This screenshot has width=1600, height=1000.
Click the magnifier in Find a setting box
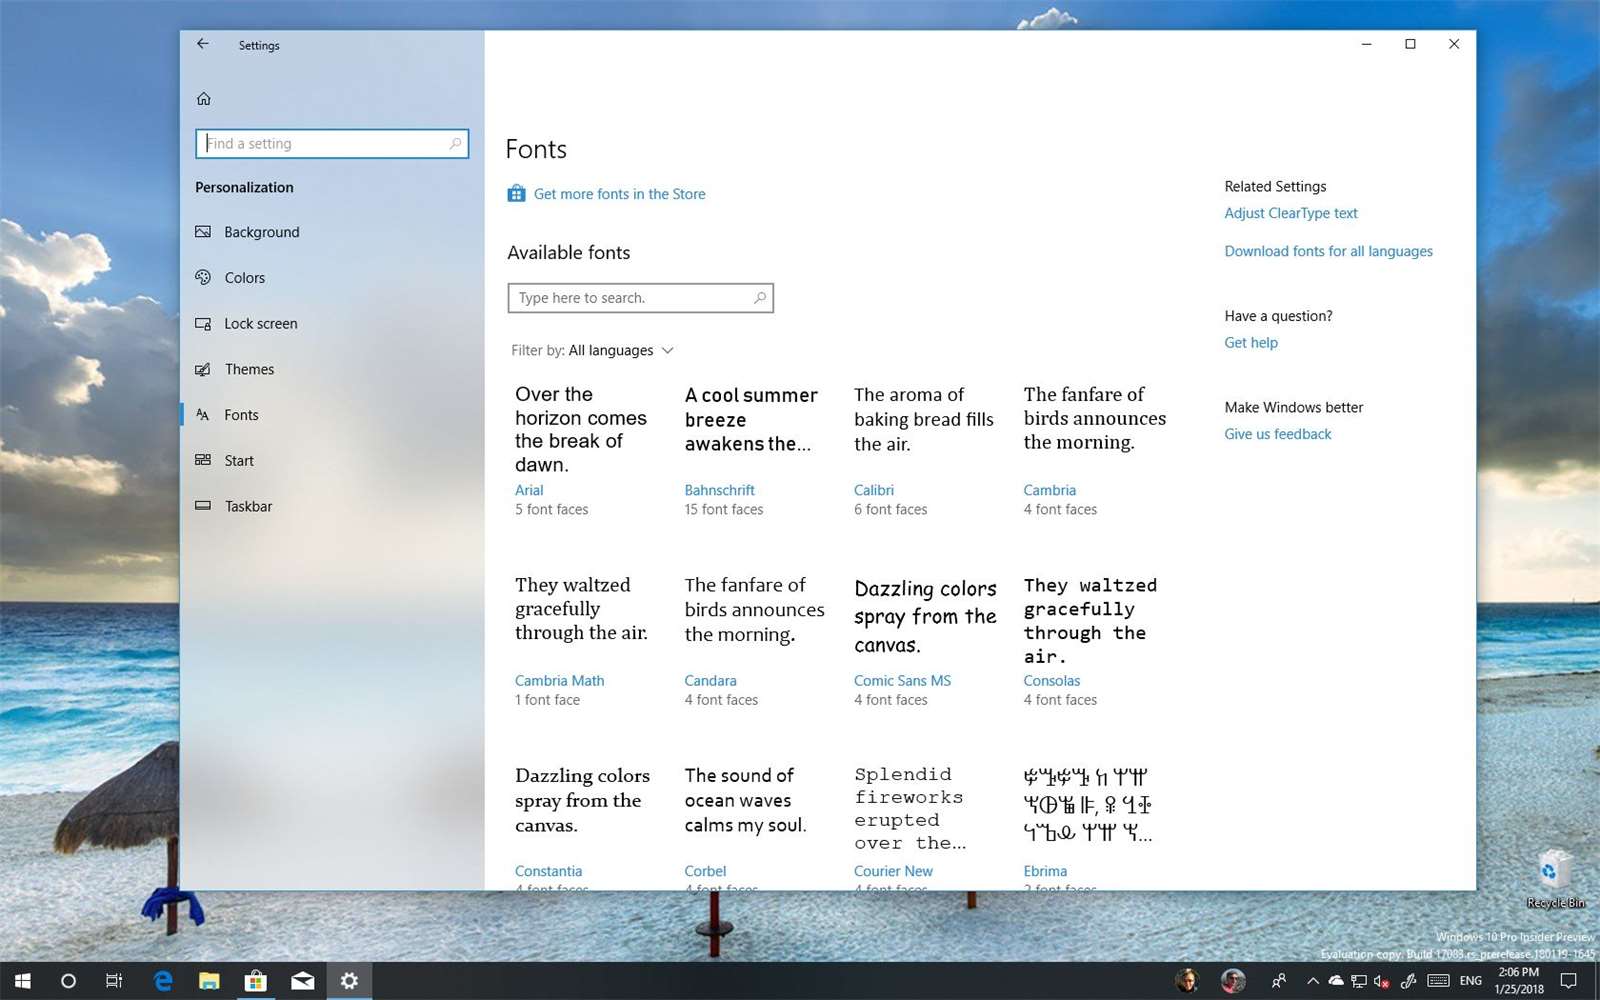pyautogui.click(x=455, y=143)
